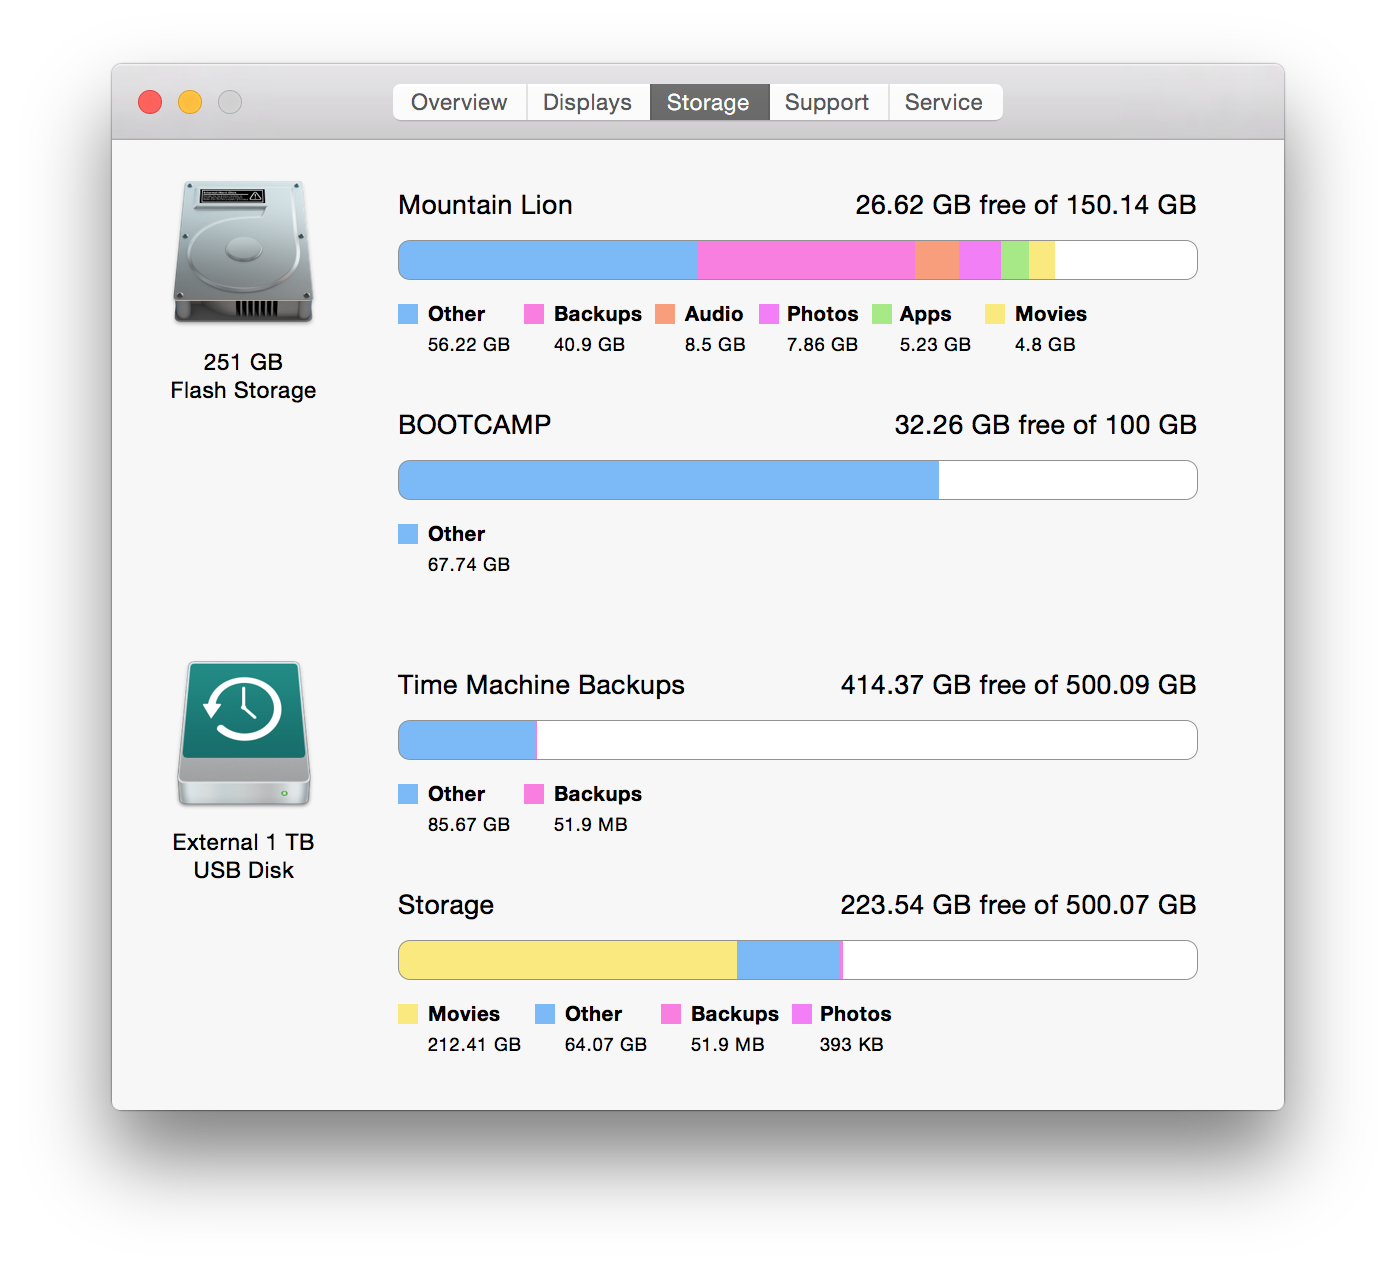Click BOOTCAMP Other blue swatch
The image size is (1396, 1270).
408,534
